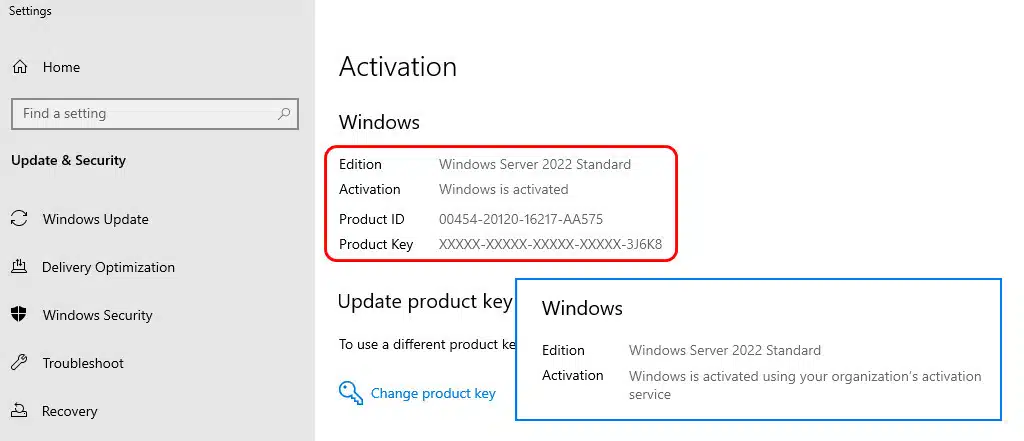
Task: Click the masked Product Key value
Action: [550, 245]
